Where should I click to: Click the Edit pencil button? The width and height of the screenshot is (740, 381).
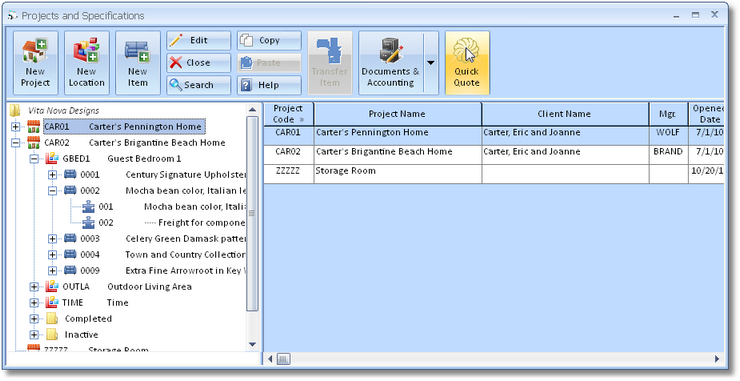tap(199, 41)
